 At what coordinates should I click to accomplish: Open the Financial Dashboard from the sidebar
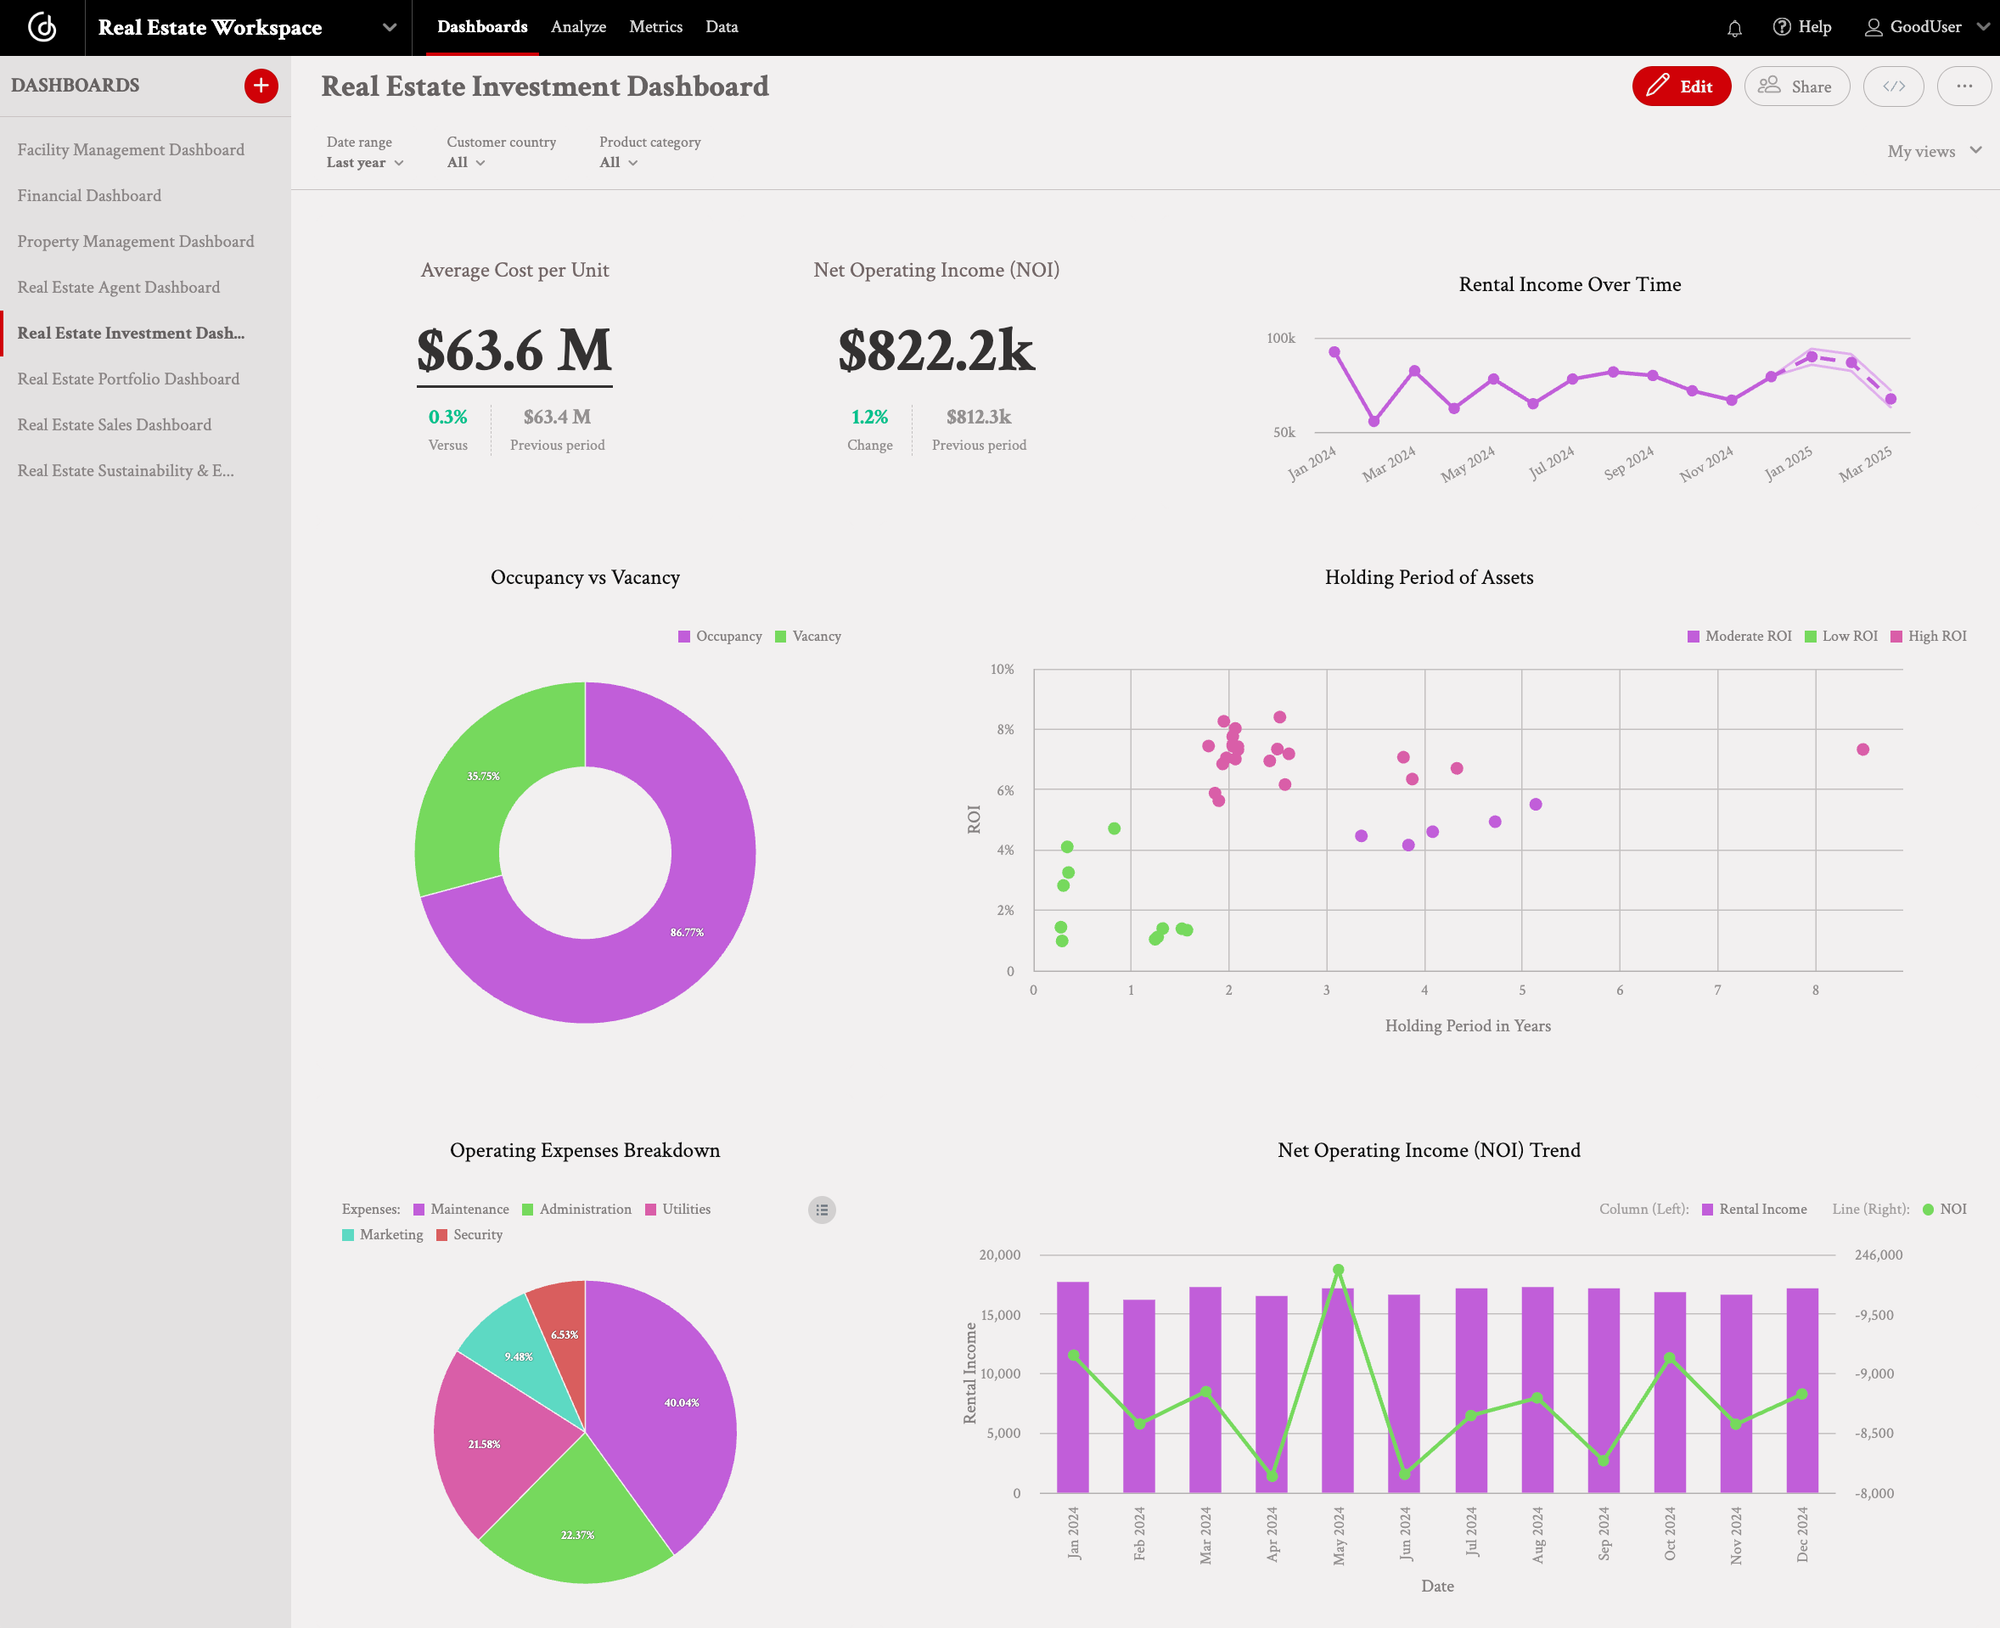pos(89,195)
